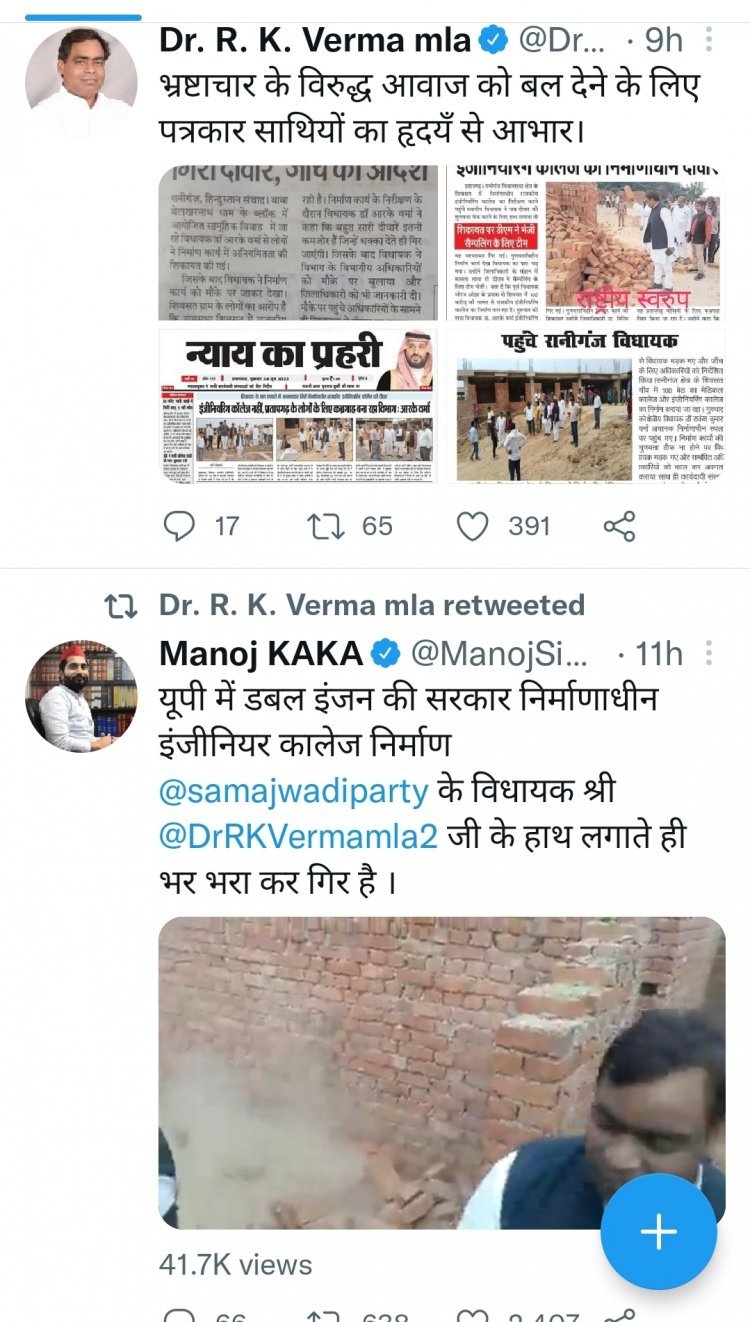Open more options on Dr. R. K. Verma's tweet

[x=708, y=40]
